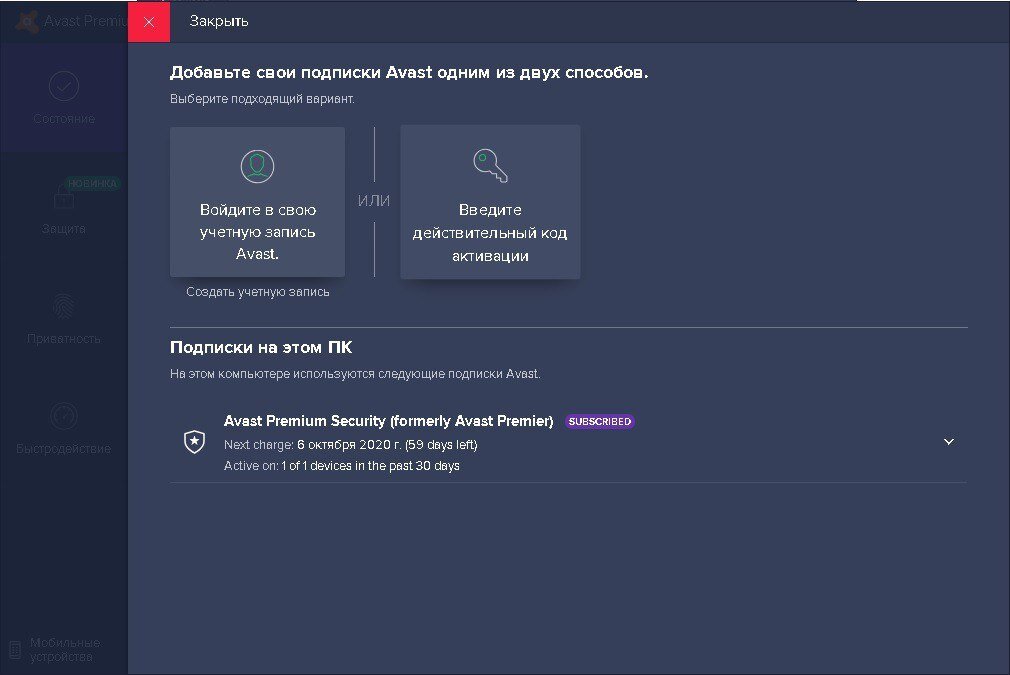Click the Avast logo in title bar
The width and height of the screenshot is (1010, 675).
[27, 21]
